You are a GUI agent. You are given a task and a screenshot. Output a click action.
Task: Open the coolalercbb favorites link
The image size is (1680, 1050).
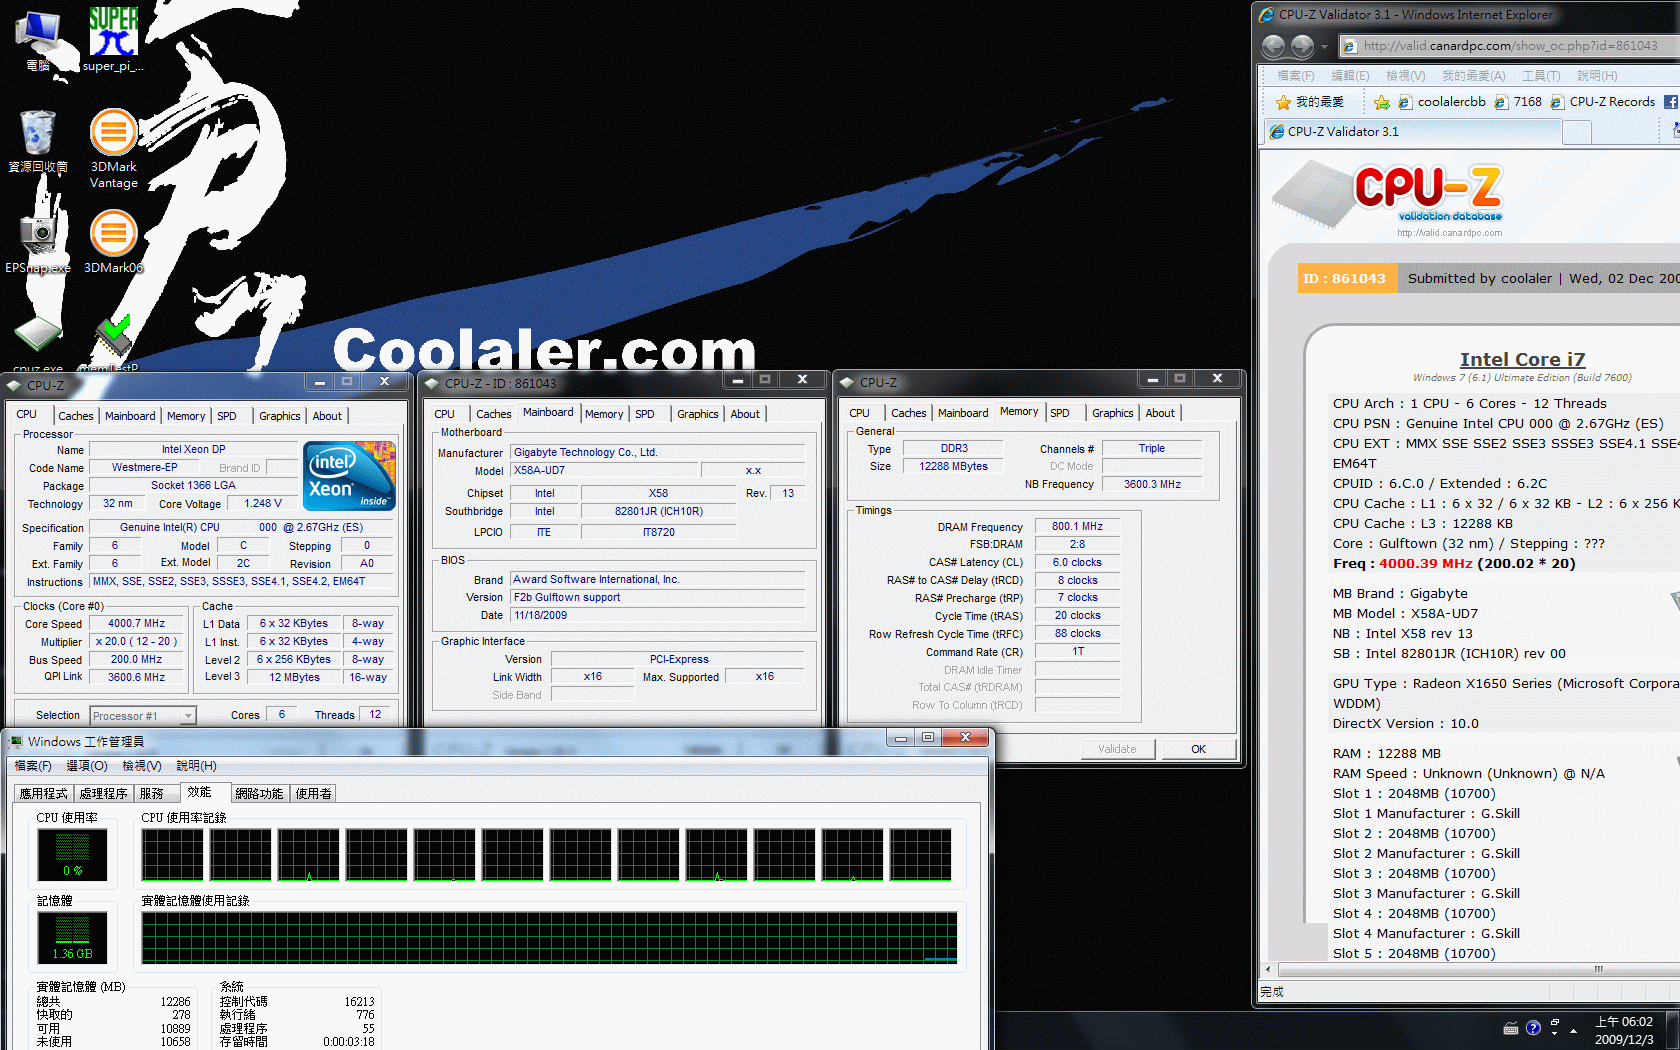coord(1441,102)
